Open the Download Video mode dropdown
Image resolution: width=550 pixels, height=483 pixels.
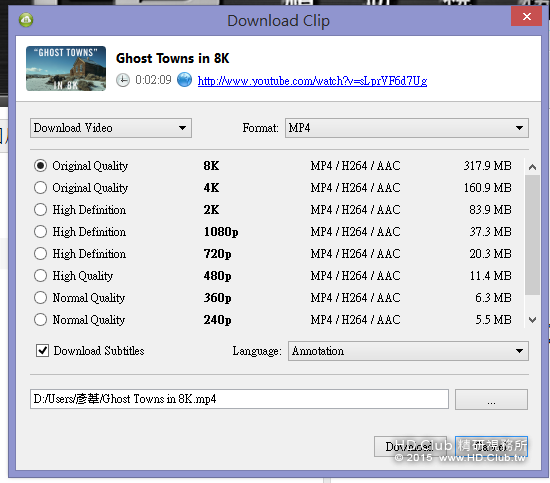(111, 128)
